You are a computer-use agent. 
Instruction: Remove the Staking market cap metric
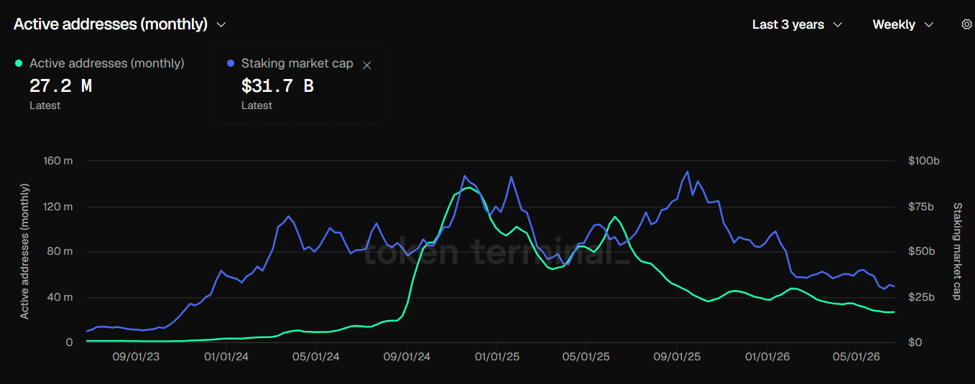[x=367, y=65]
